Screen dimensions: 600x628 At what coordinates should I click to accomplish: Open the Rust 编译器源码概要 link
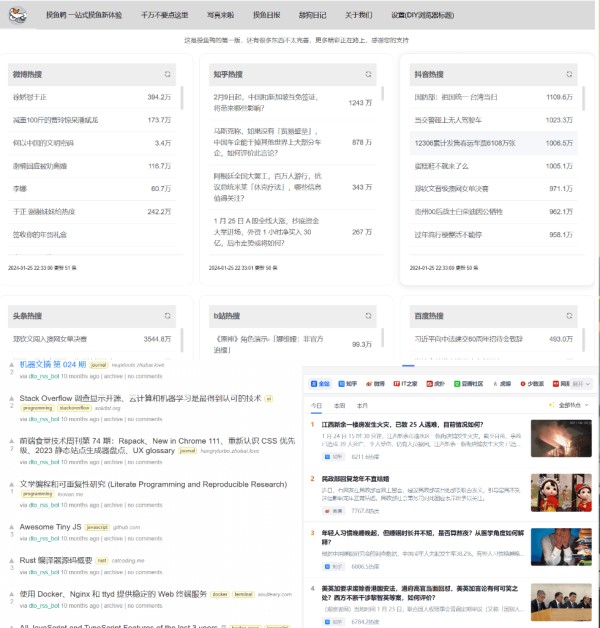pyautogui.click(x=56, y=560)
